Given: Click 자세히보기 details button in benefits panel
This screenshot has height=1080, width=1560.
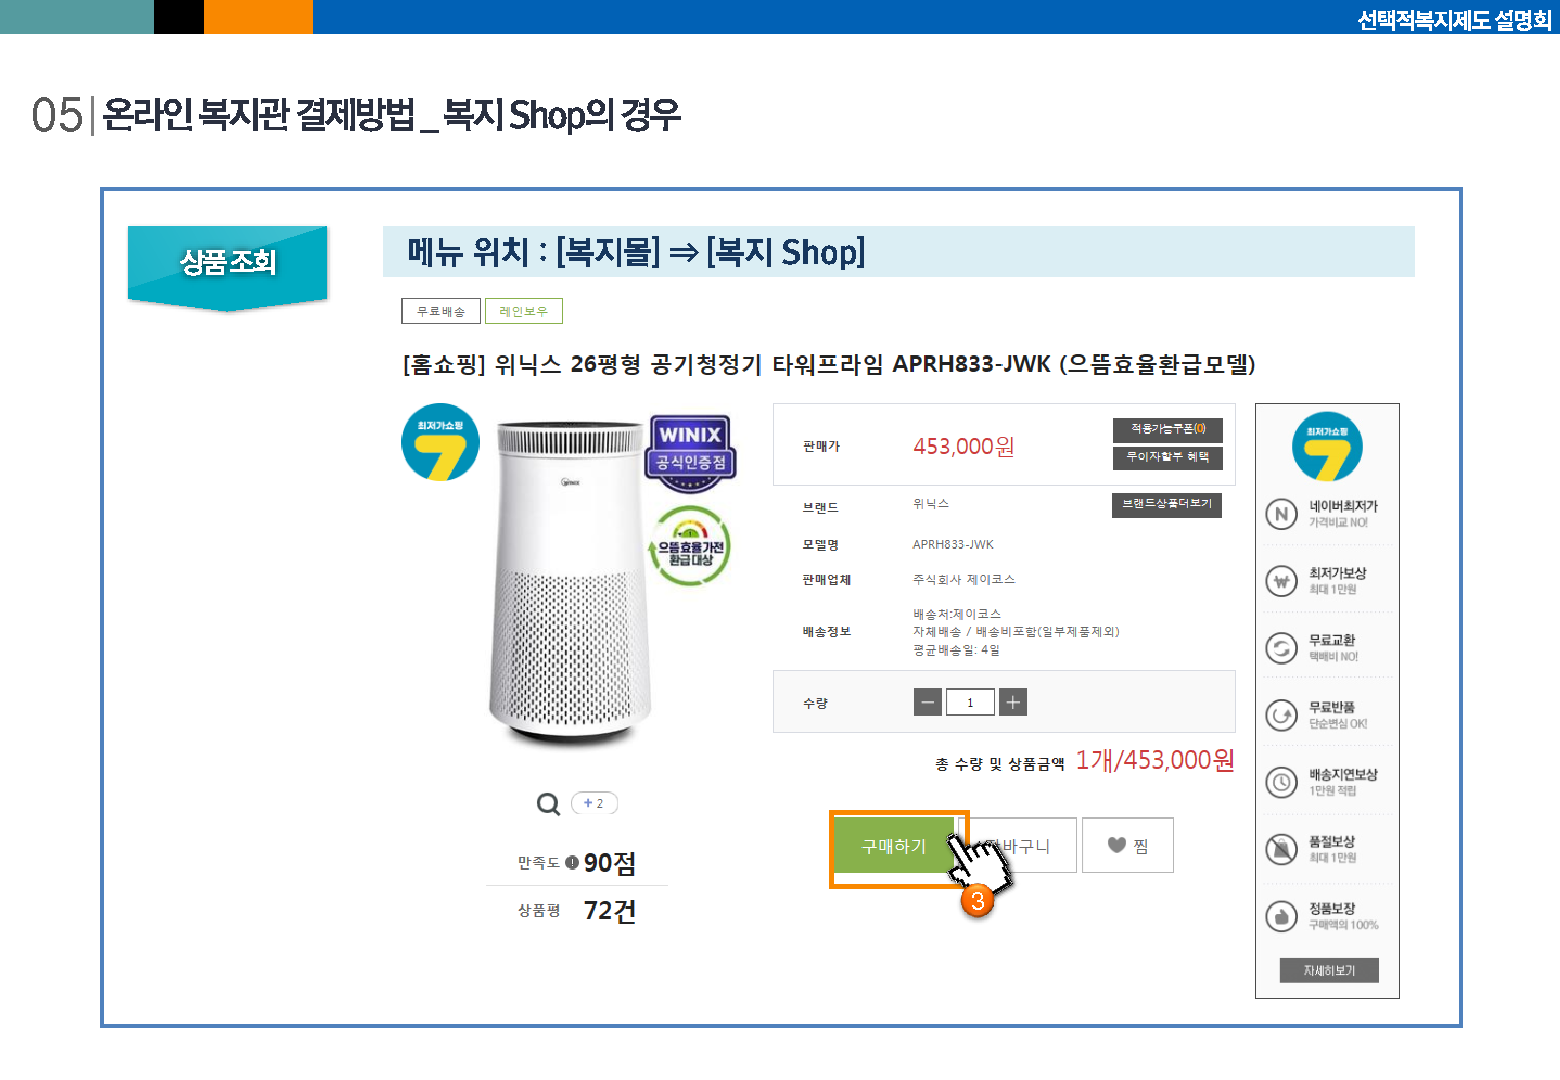Looking at the screenshot, I should click(x=1329, y=970).
